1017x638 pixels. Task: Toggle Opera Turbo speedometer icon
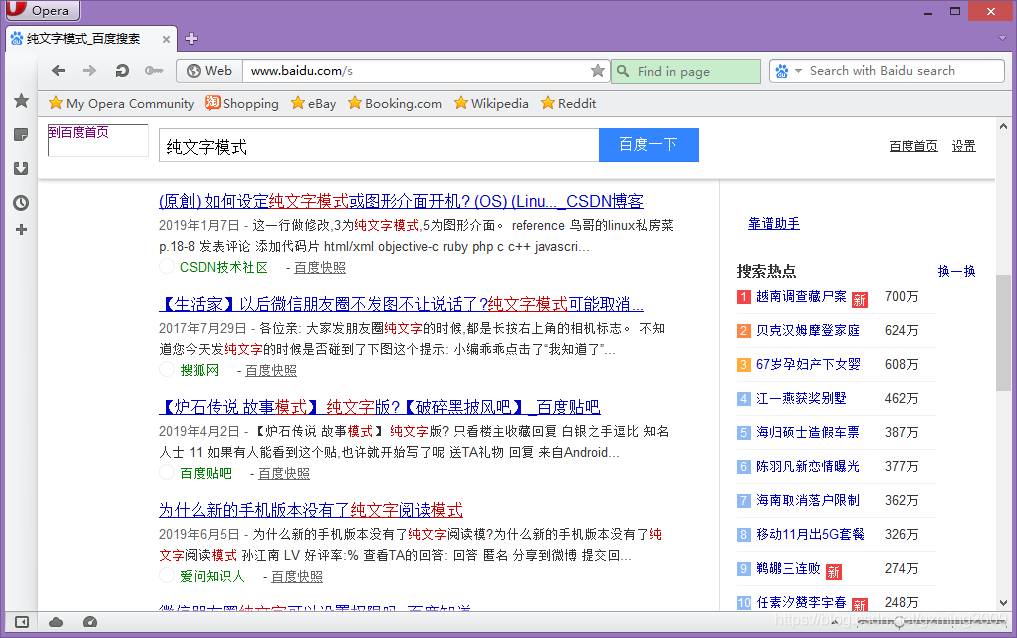pos(90,622)
